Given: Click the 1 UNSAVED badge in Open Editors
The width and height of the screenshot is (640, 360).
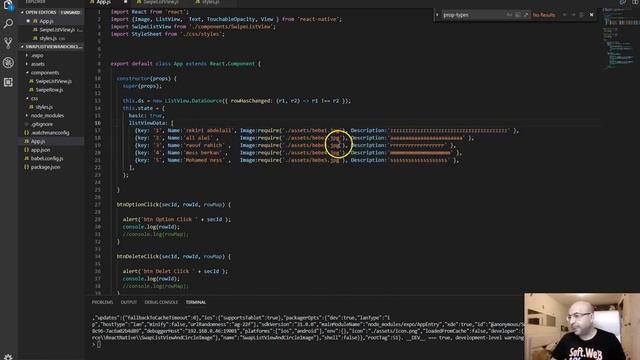Looking at the screenshot, I should (71, 12).
